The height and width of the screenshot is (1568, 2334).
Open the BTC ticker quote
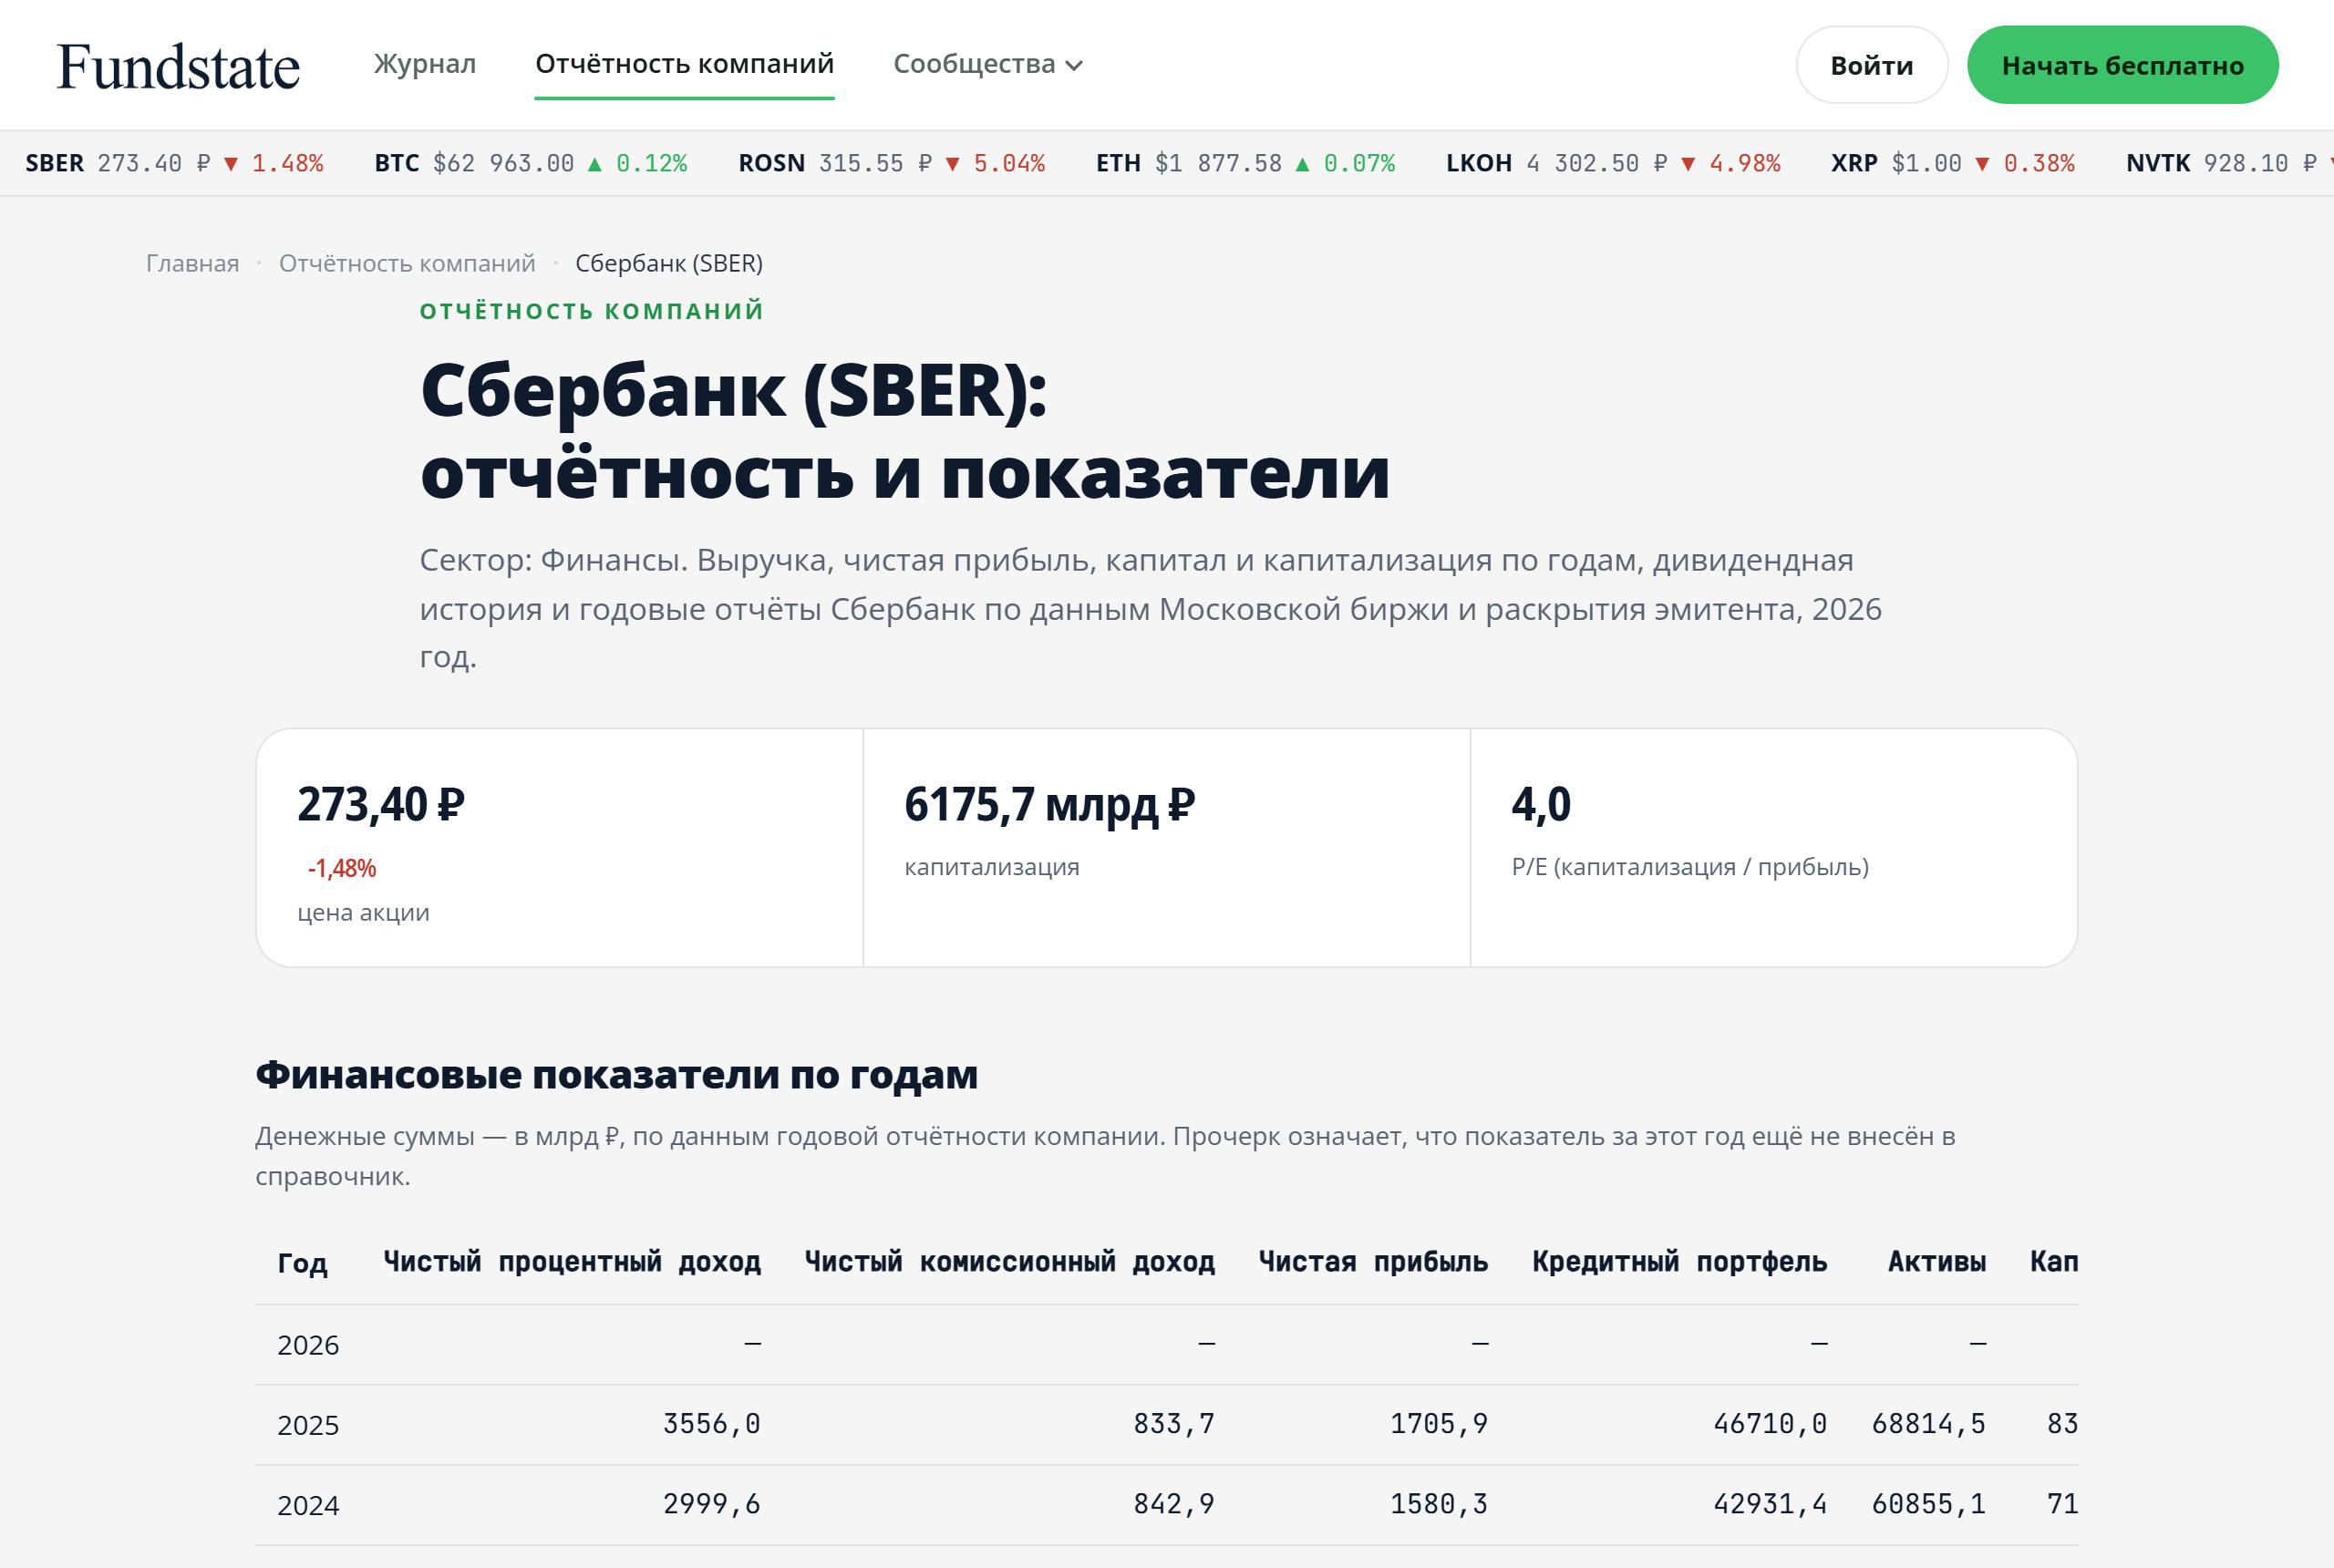pyautogui.click(x=531, y=163)
